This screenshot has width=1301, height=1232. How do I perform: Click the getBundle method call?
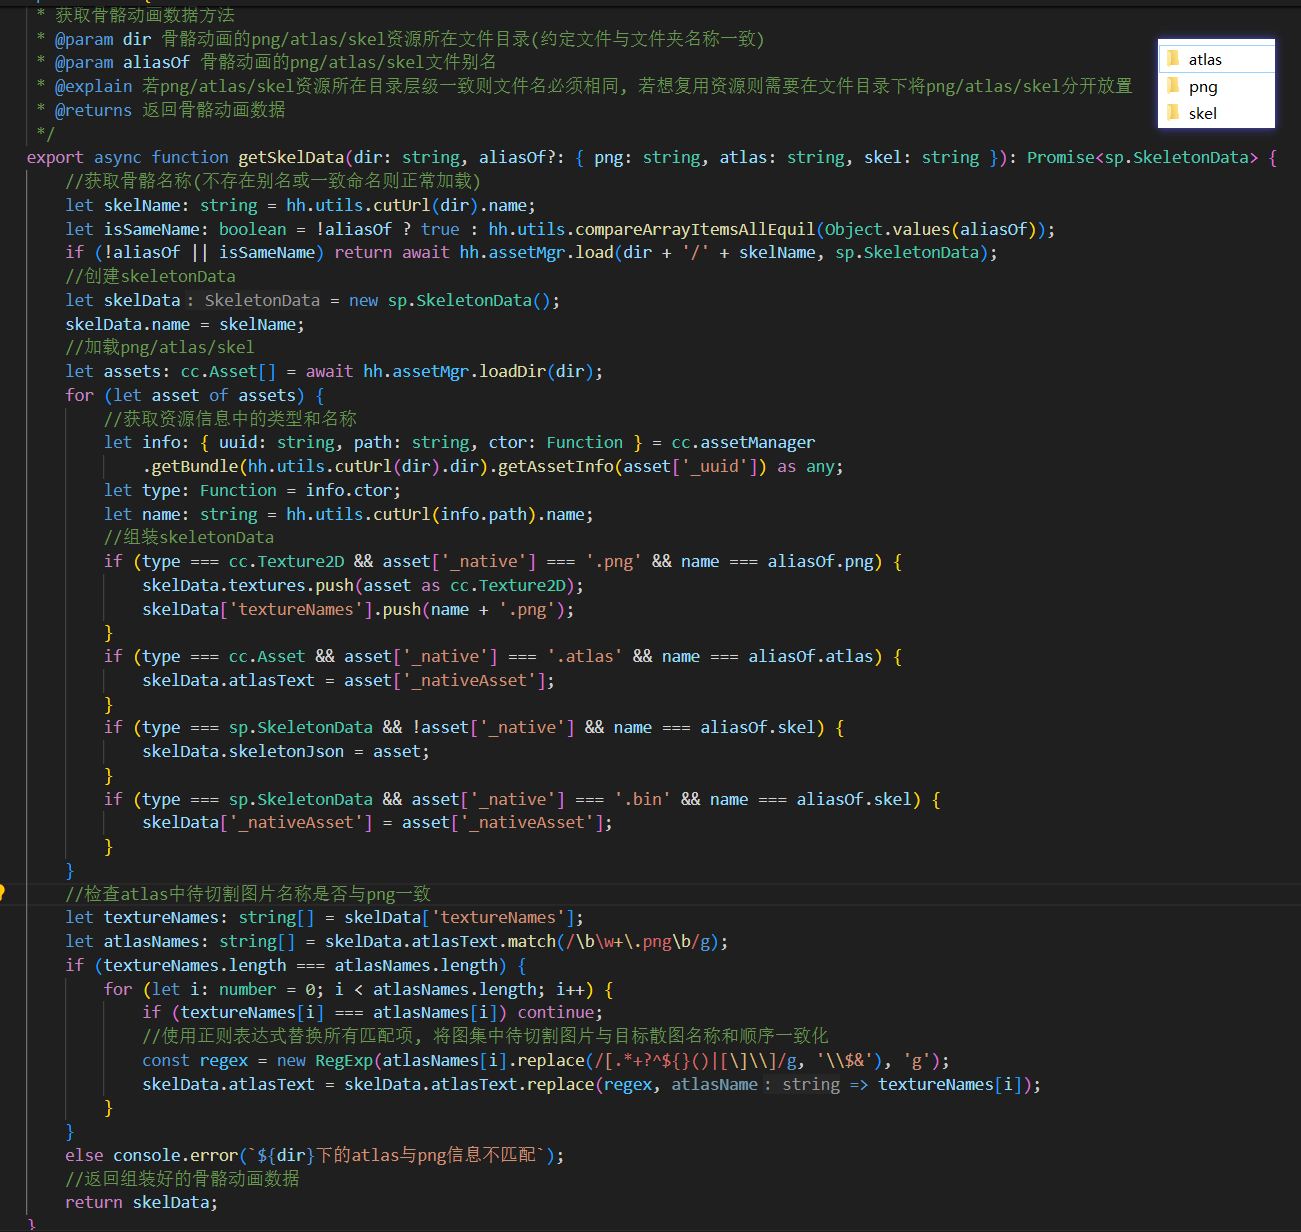click(x=195, y=466)
